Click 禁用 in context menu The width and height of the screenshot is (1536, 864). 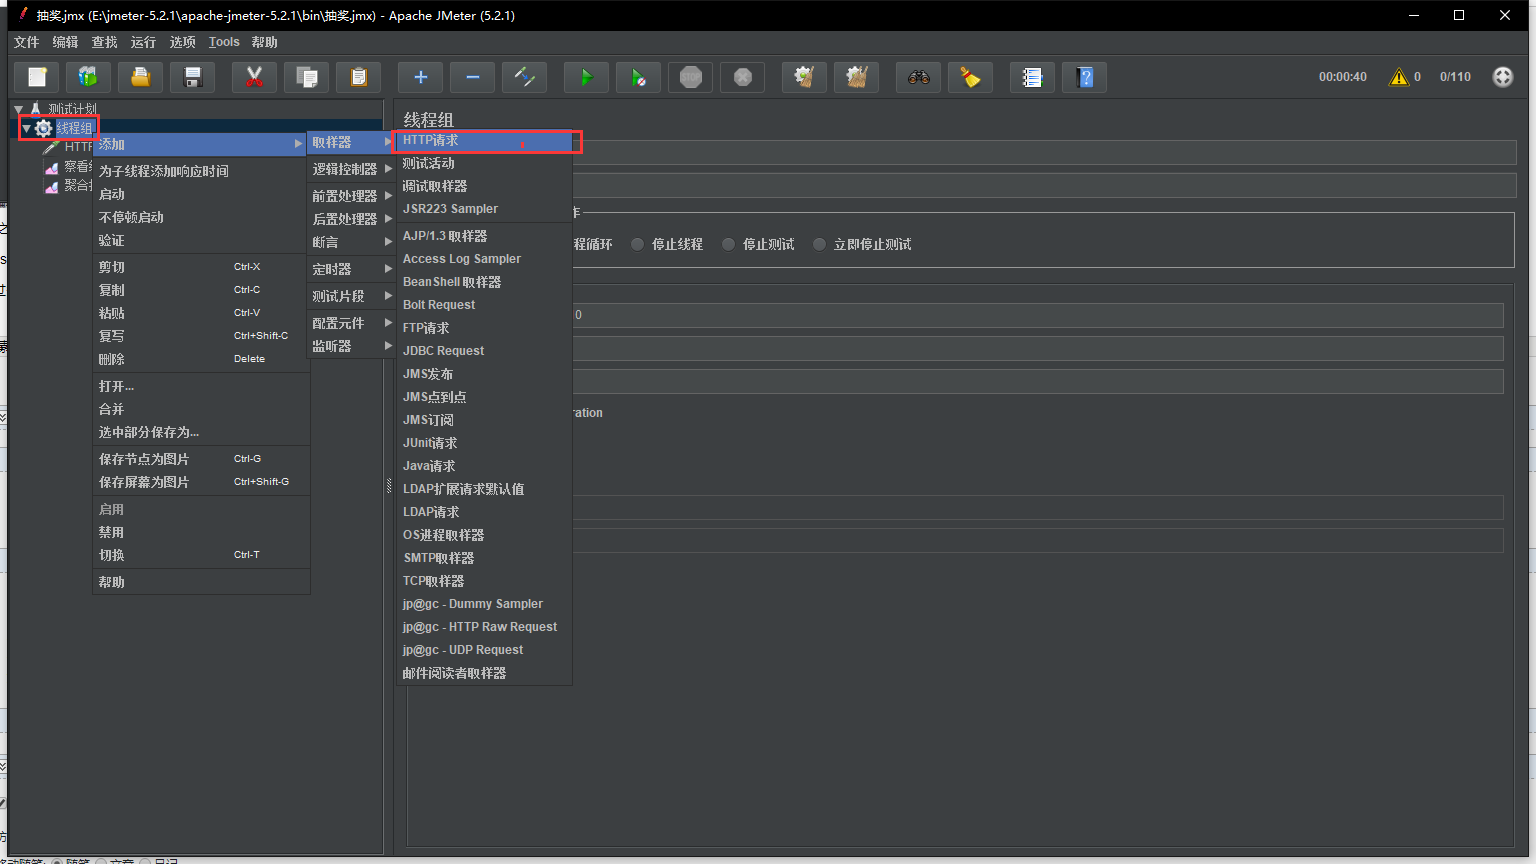pos(201,532)
